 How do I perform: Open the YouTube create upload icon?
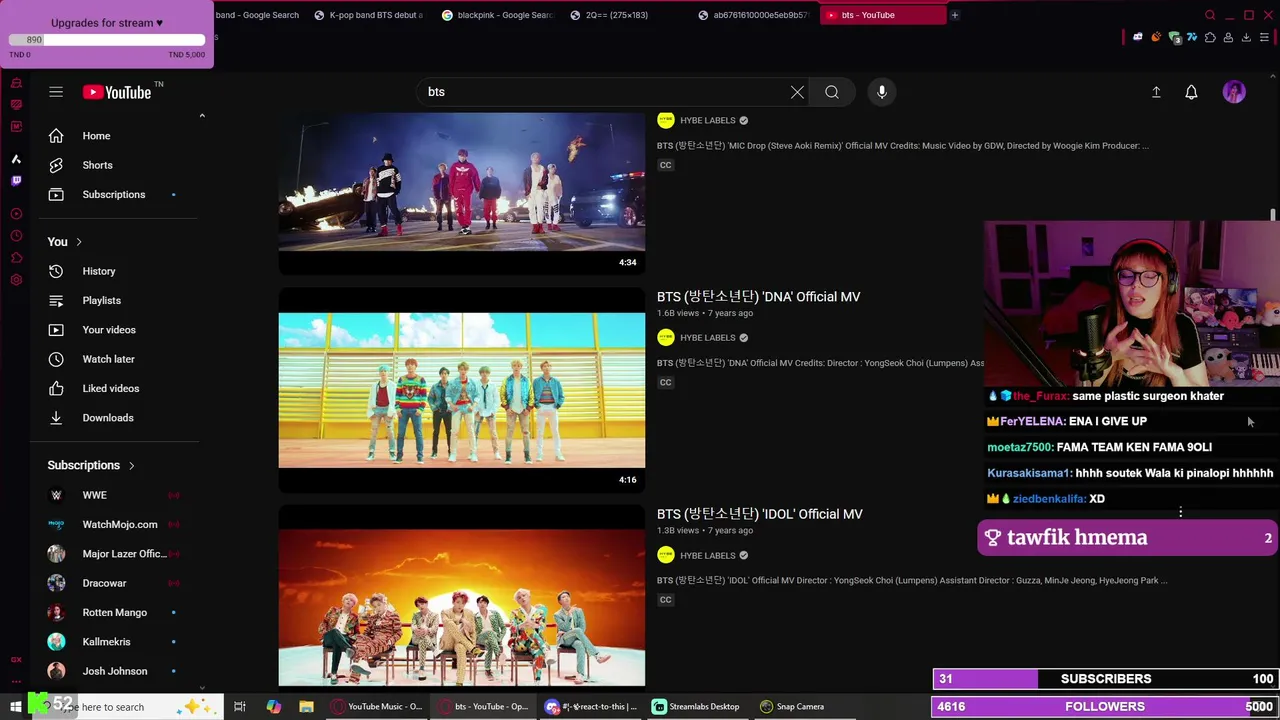(1156, 92)
